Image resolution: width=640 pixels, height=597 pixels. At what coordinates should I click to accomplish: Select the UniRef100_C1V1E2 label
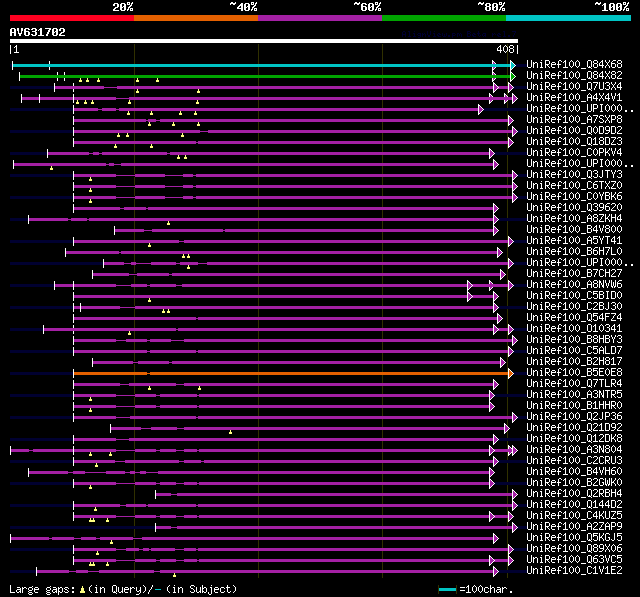tap(574, 571)
